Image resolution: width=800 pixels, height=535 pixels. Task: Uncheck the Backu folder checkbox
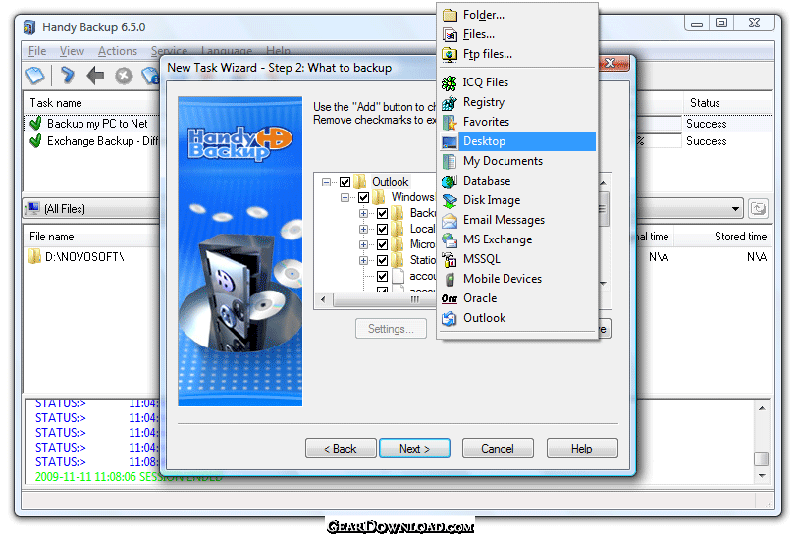[x=383, y=214]
